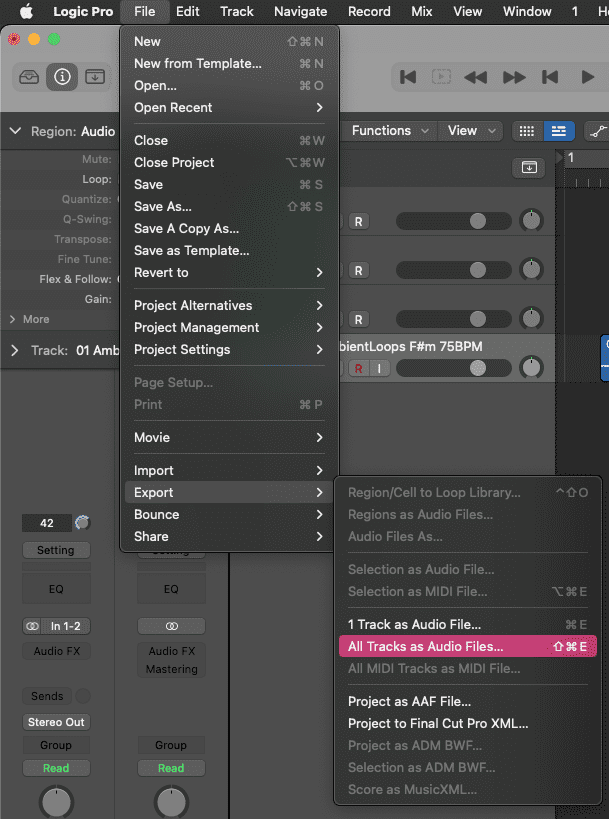Choose Project to Final Cut Pro XML
Viewport: 609px width, 819px height.
coord(467,723)
